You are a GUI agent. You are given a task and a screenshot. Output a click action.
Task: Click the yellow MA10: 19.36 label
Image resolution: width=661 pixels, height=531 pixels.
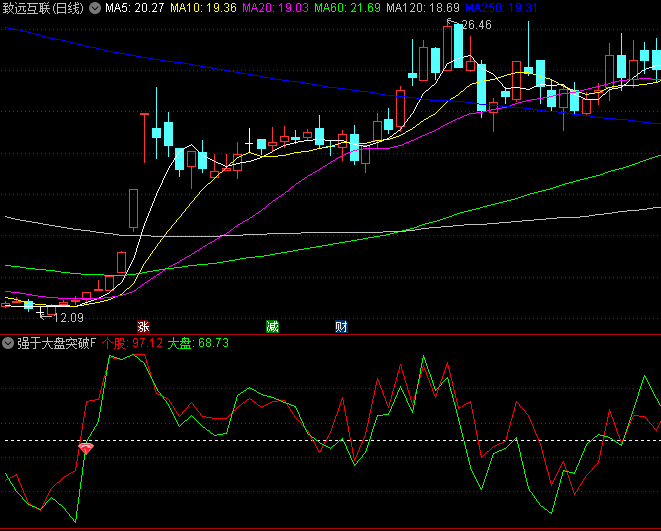pos(203,8)
